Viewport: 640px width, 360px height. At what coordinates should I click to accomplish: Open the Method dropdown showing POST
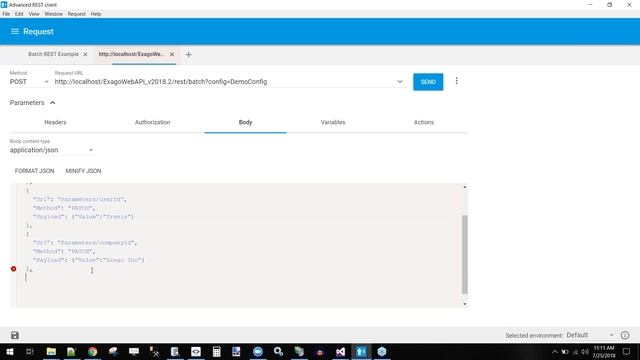click(x=29, y=82)
